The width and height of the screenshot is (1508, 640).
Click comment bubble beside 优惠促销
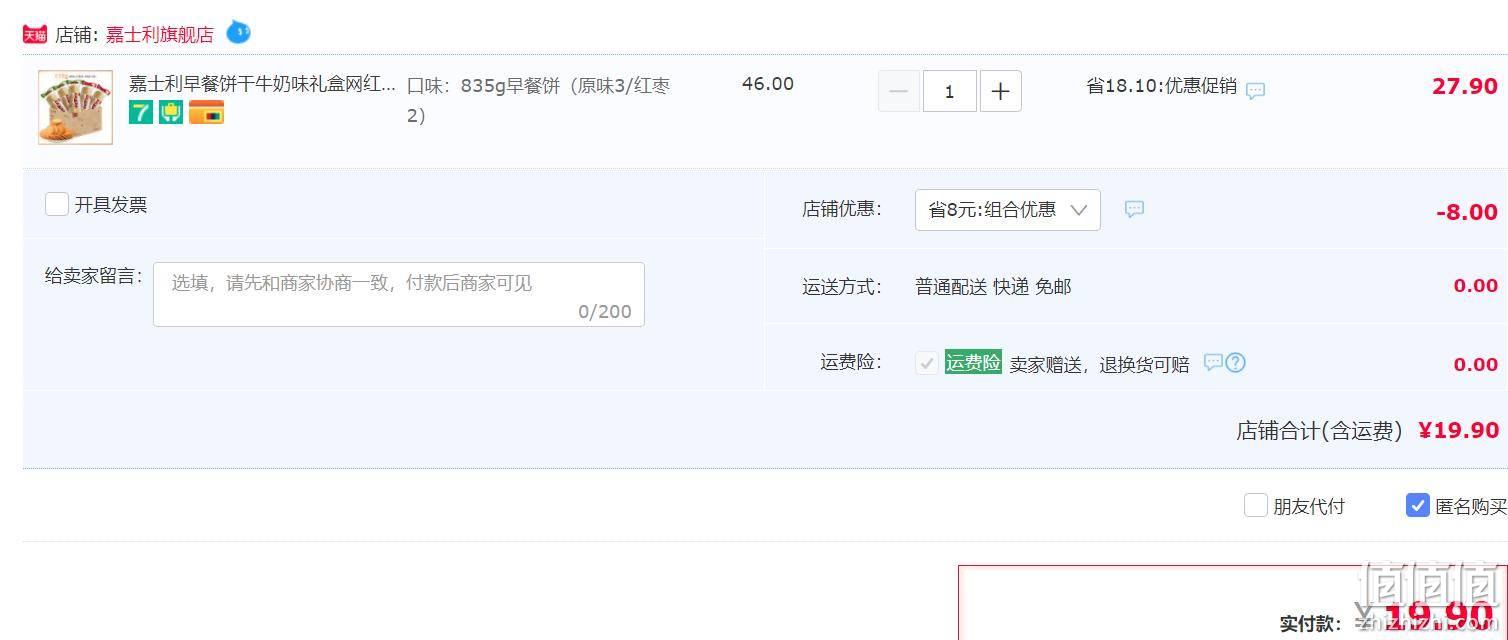(1255, 90)
